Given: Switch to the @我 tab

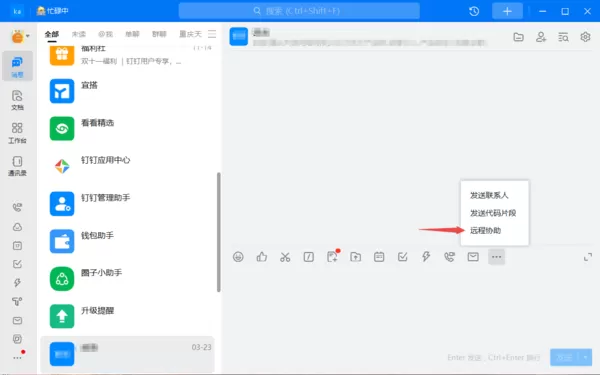Looking at the screenshot, I should [106, 34].
